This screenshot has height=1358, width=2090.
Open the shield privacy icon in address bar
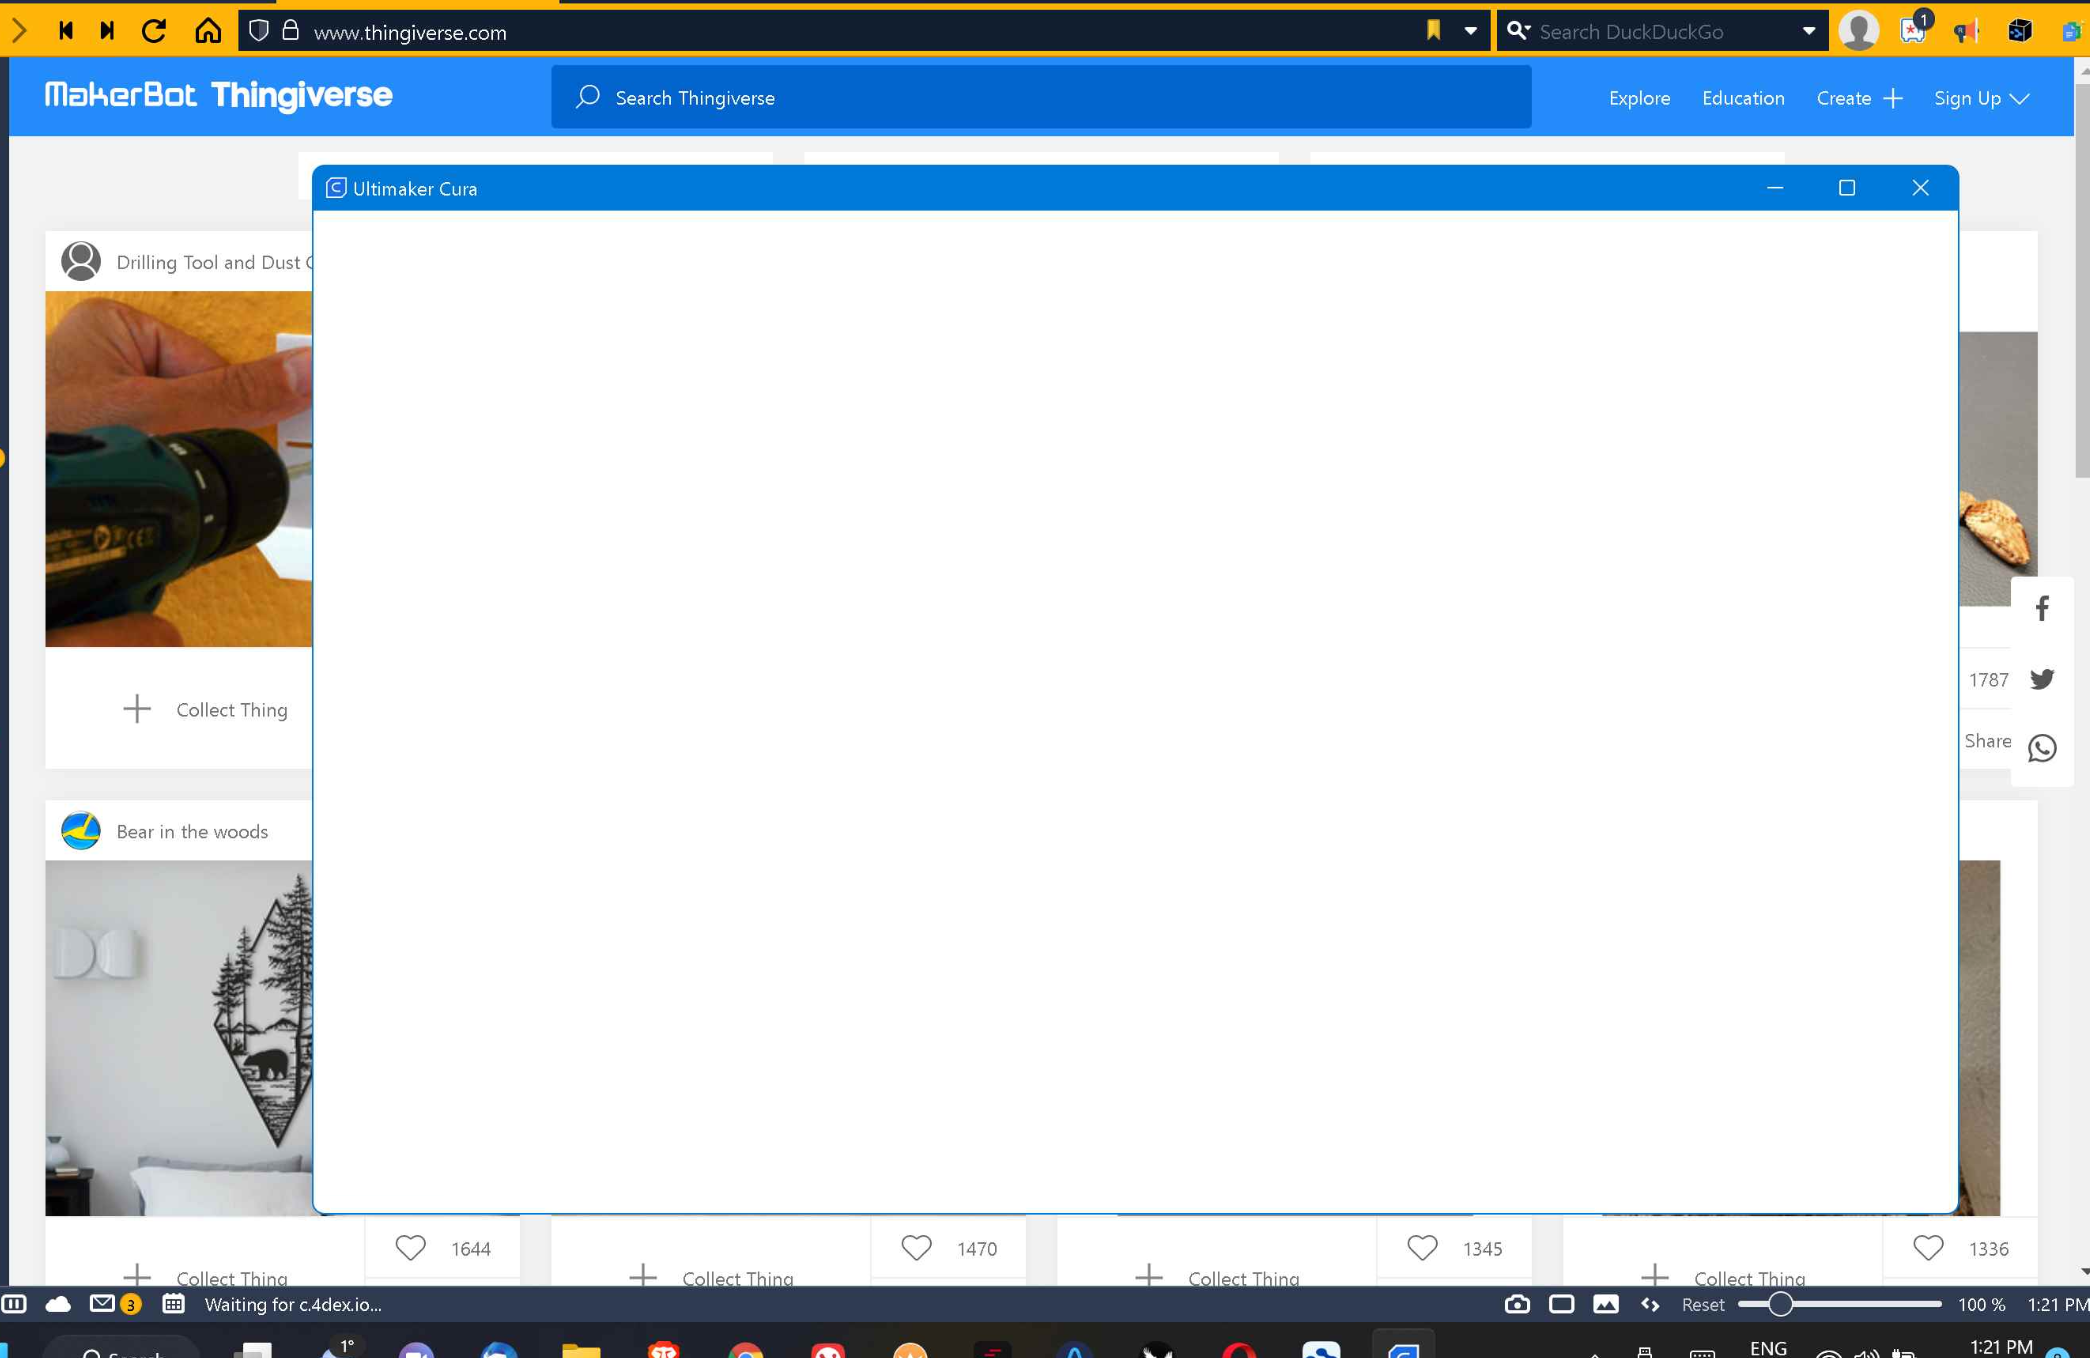click(x=259, y=30)
